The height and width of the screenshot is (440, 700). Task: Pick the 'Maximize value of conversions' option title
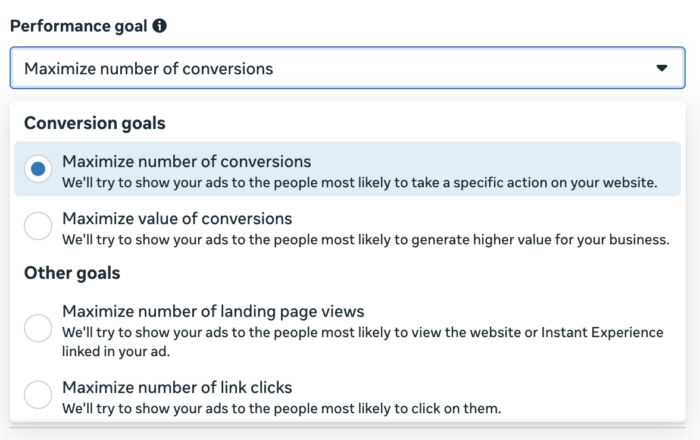click(177, 219)
